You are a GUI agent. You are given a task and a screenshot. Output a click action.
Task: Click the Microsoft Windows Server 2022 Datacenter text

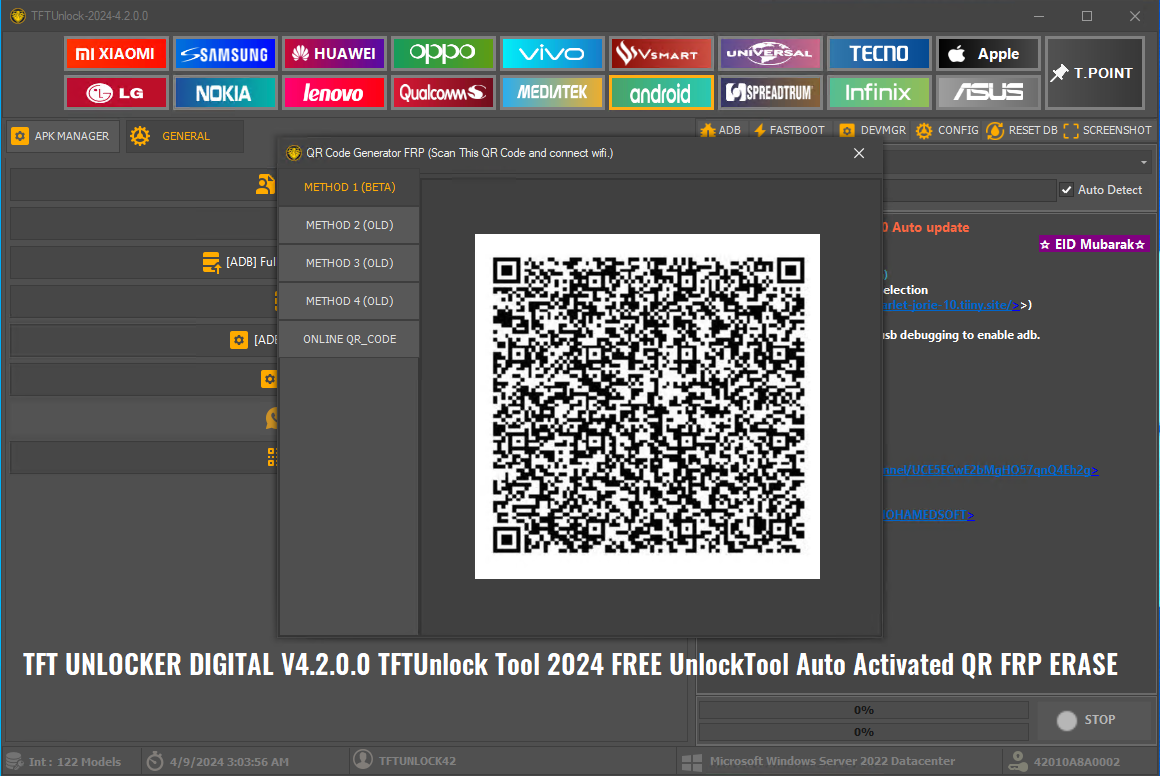coord(832,761)
